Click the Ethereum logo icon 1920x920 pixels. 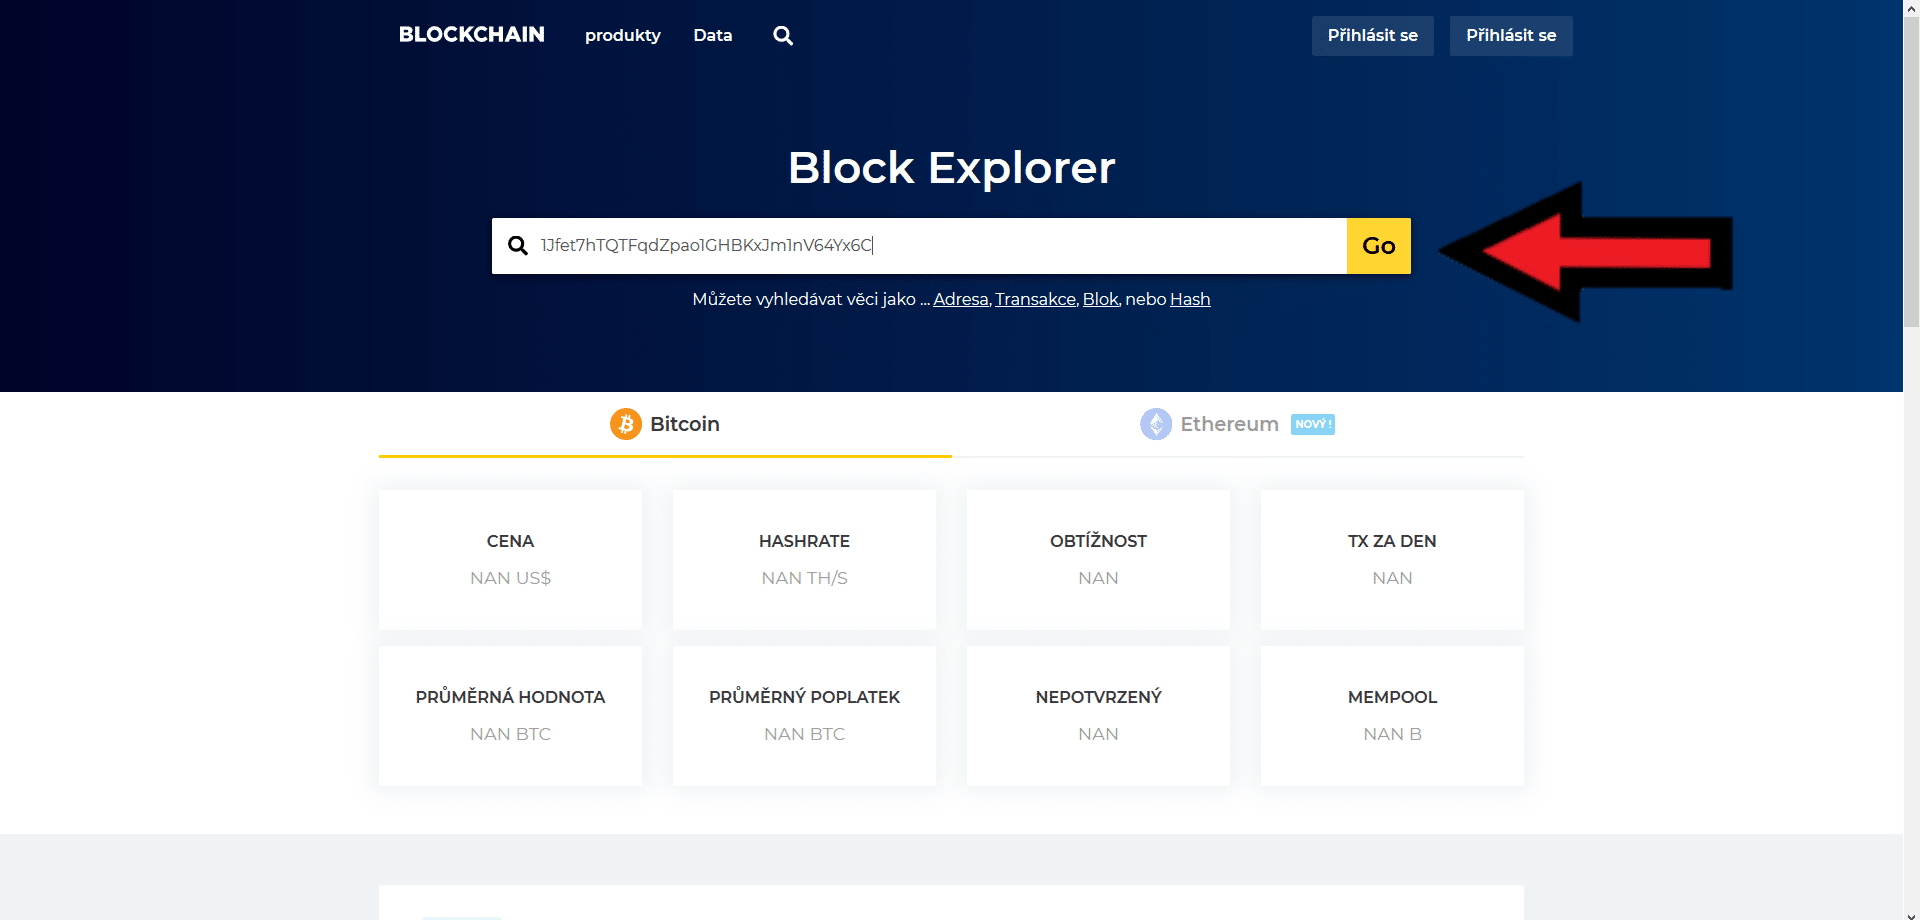coord(1156,424)
